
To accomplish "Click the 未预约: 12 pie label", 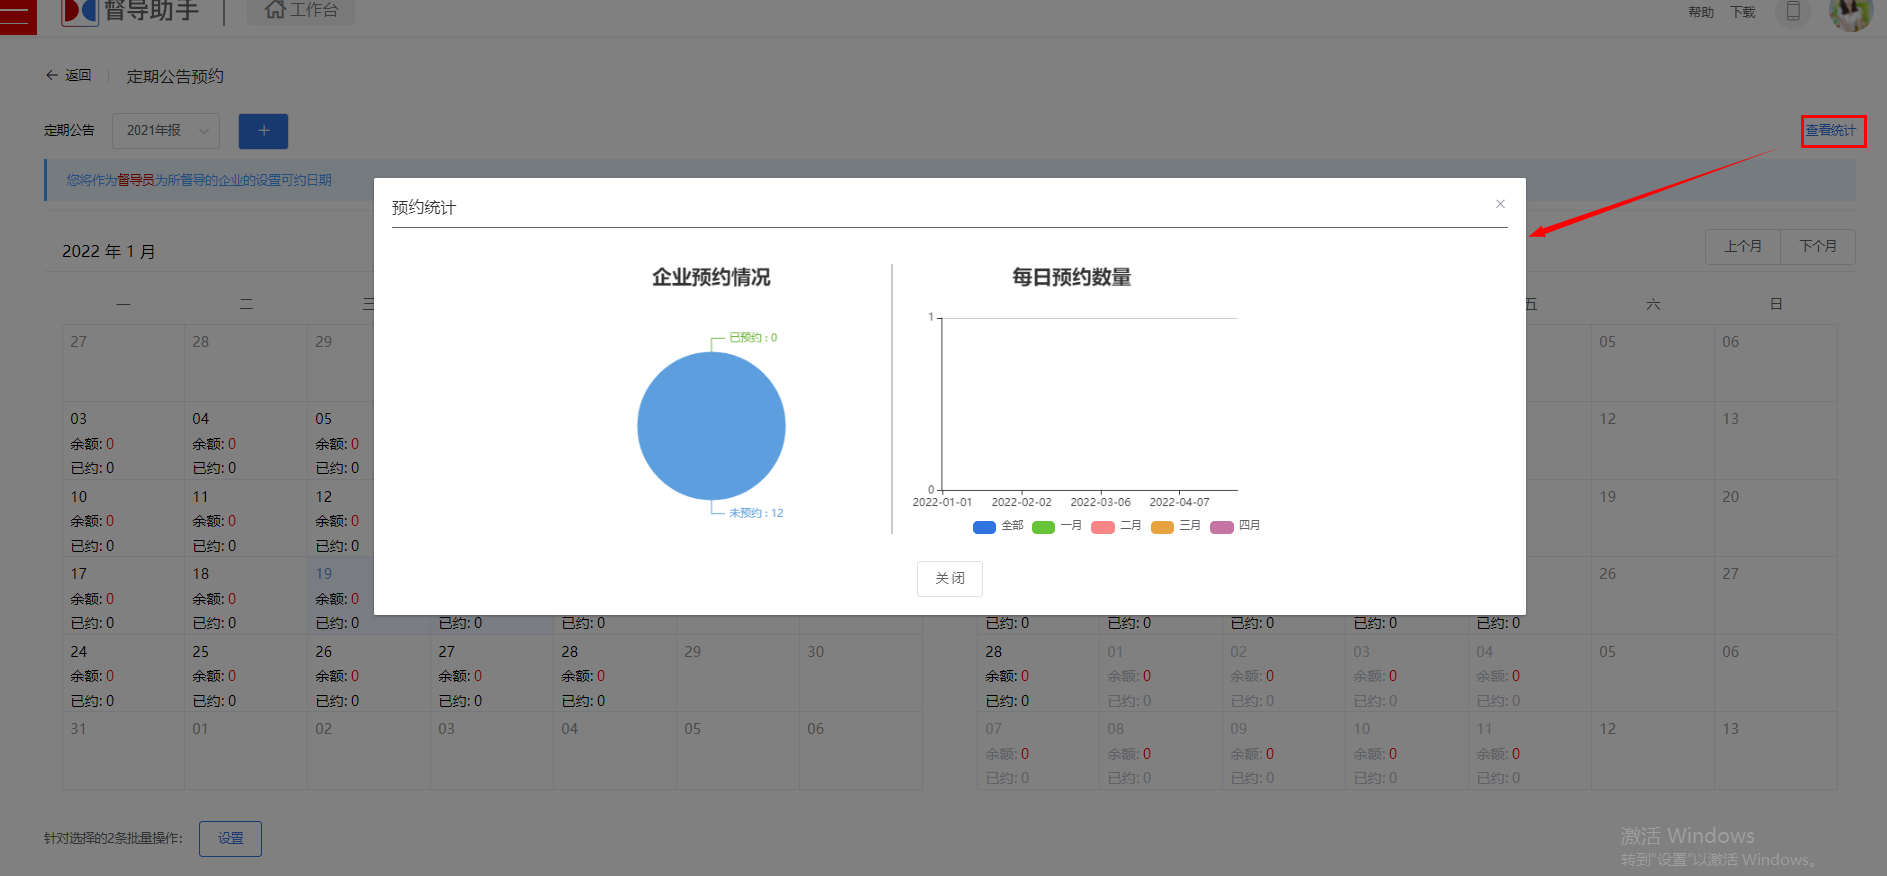I will click(x=756, y=513).
